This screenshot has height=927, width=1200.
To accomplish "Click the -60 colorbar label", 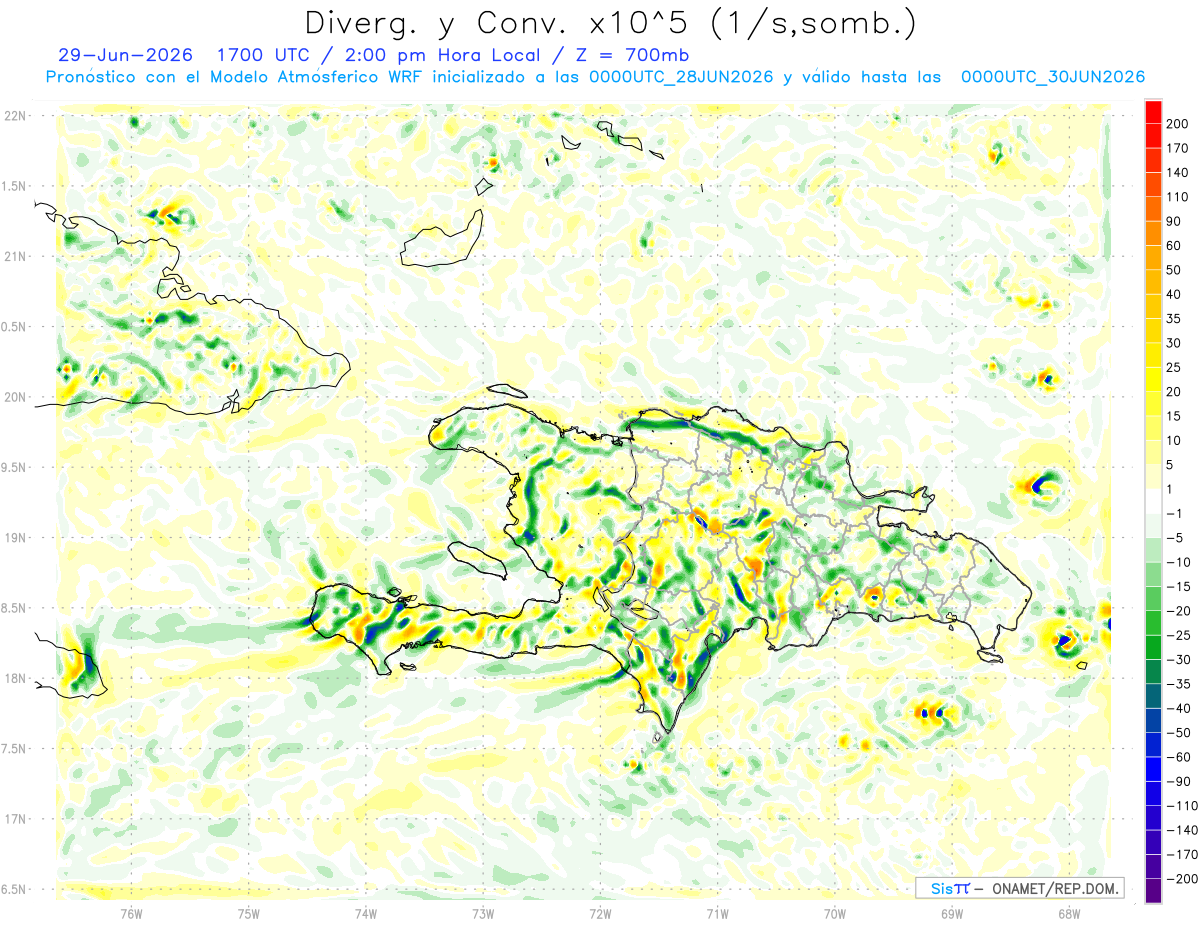I will click(1179, 757).
